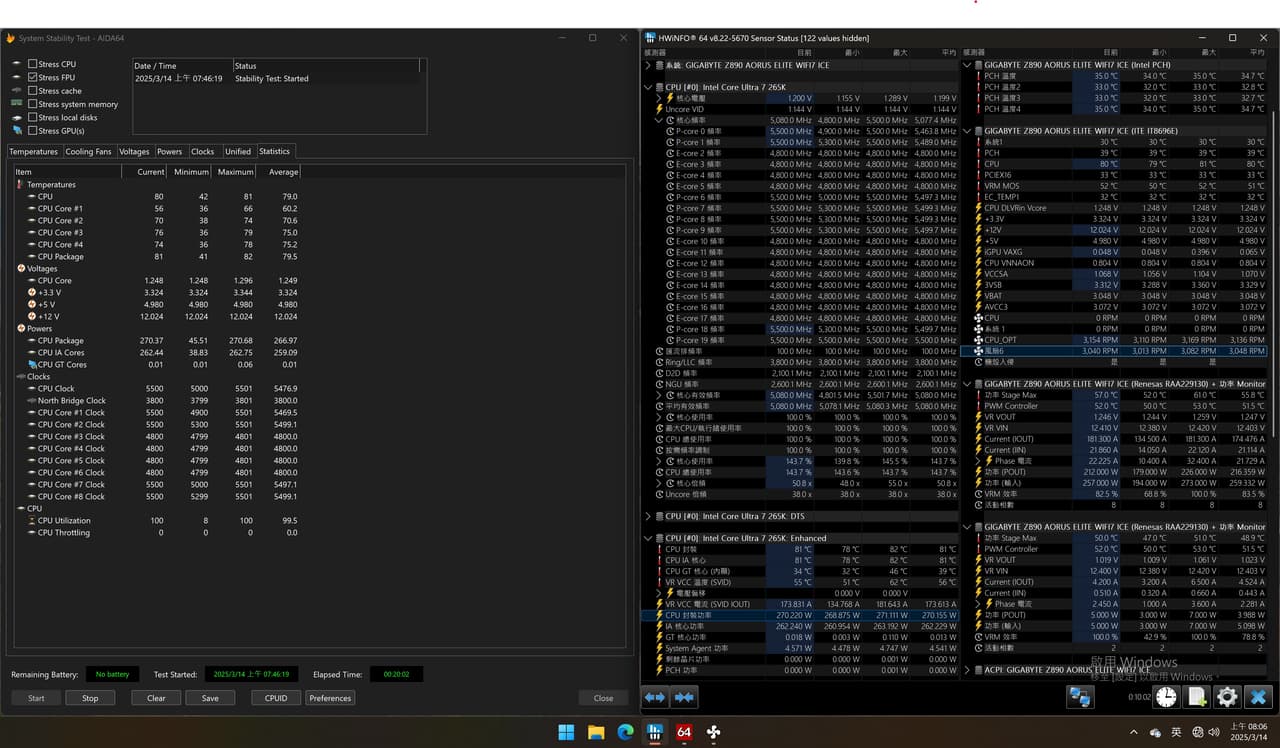Viewport: 1280px width, 748px height.
Task: Click the clock icon beside Ring/LLC row
Action: (x=659, y=362)
